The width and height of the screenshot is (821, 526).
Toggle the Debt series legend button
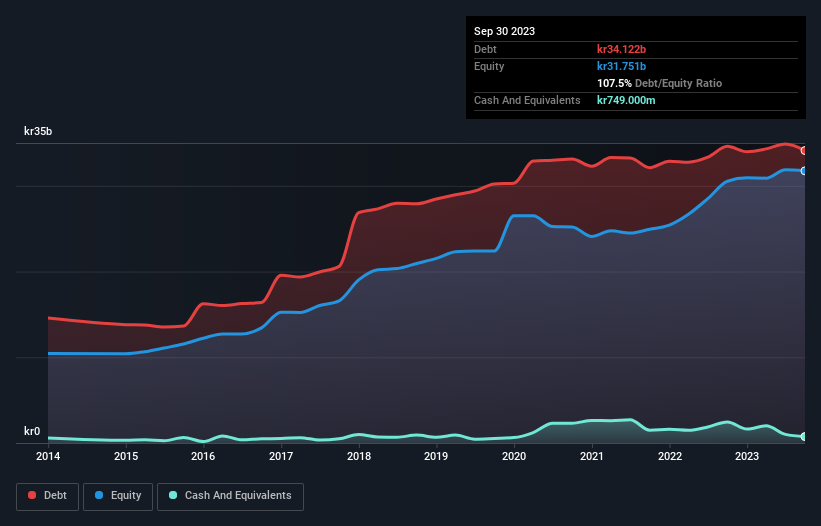click(x=48, y=496)
